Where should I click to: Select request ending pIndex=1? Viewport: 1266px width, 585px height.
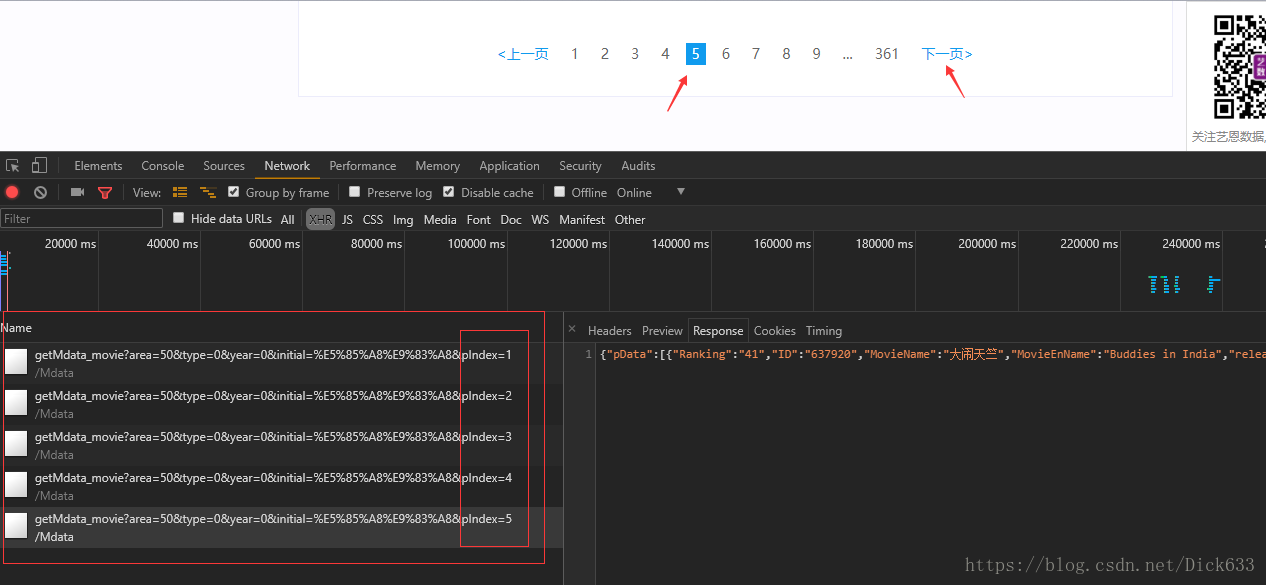coord(282,363)
